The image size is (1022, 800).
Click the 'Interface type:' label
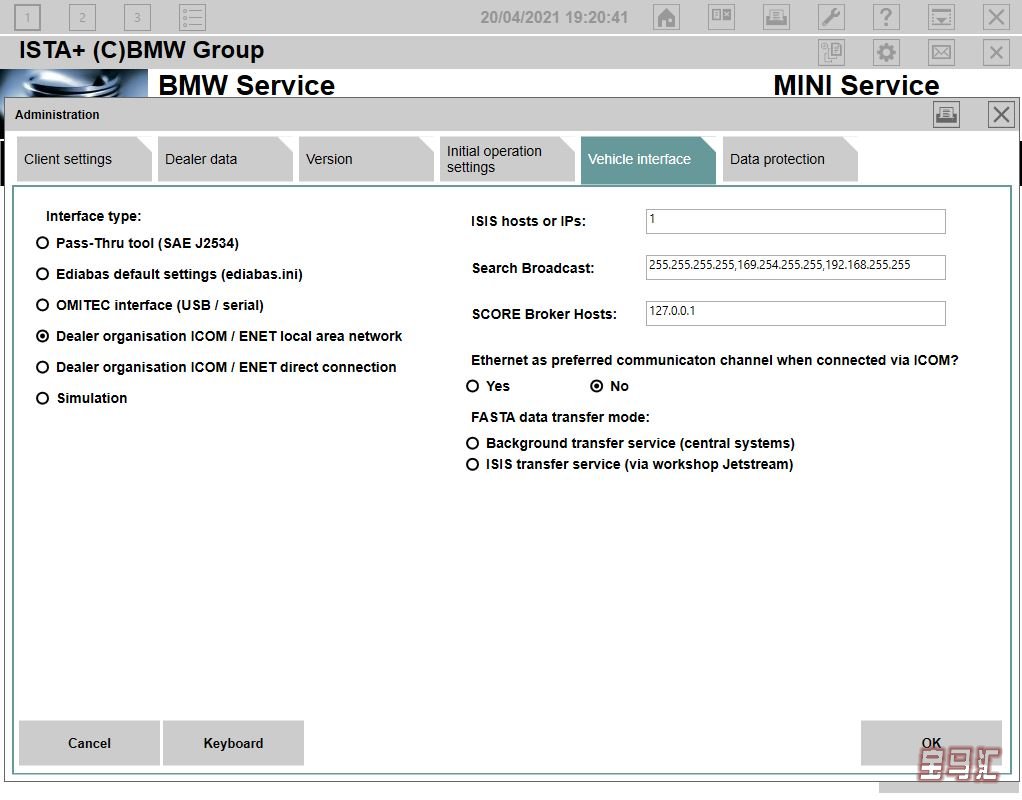[x=93, y=216]
